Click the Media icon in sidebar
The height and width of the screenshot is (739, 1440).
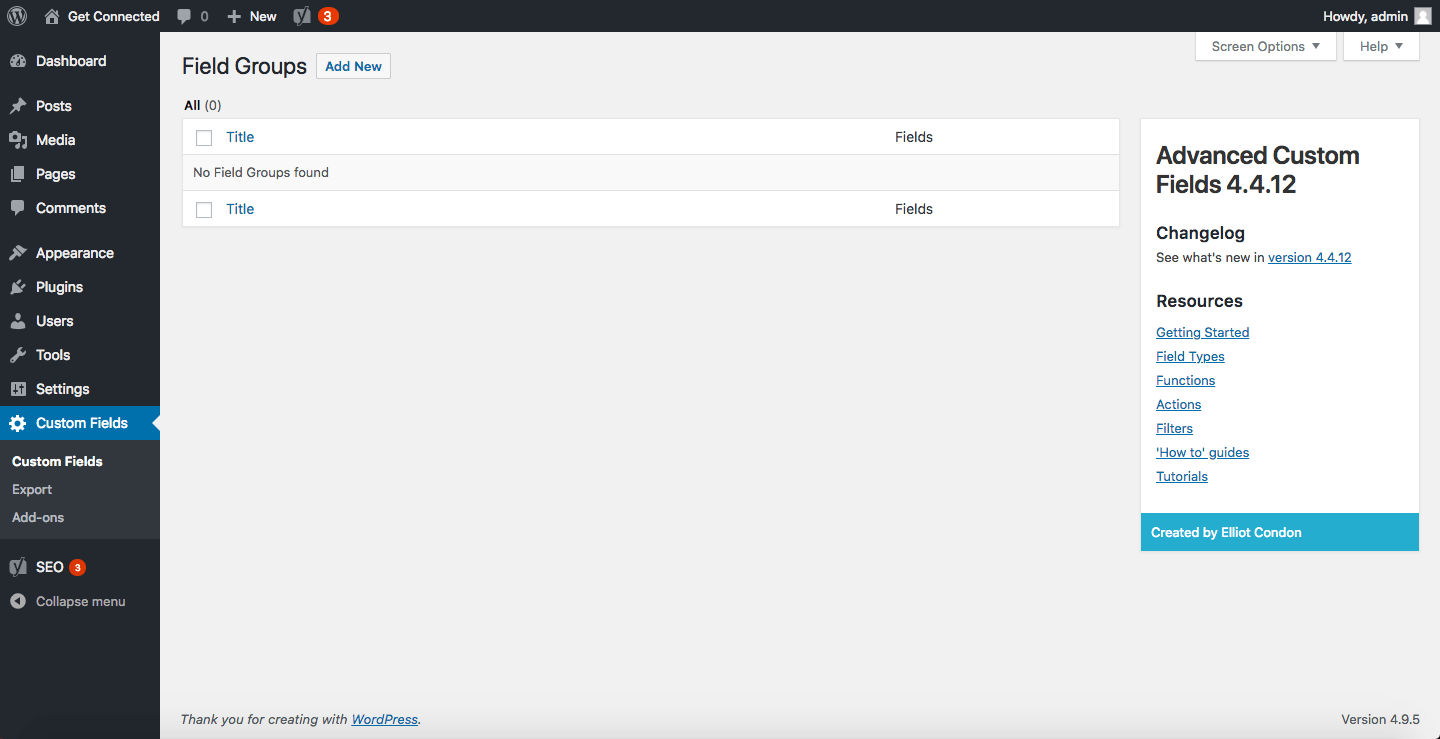tap(18, 140)
